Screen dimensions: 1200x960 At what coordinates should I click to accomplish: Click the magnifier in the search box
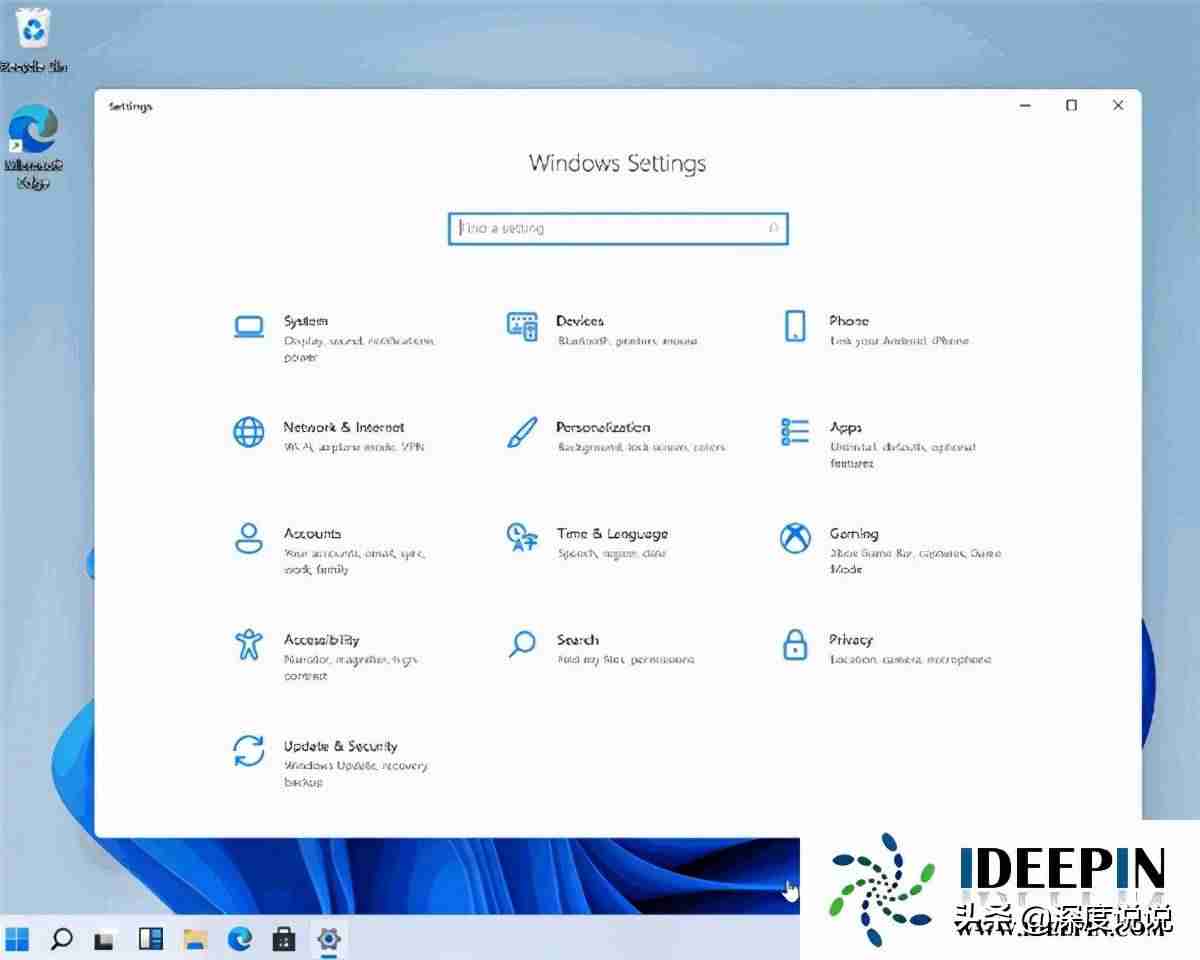tap(773, 228)
